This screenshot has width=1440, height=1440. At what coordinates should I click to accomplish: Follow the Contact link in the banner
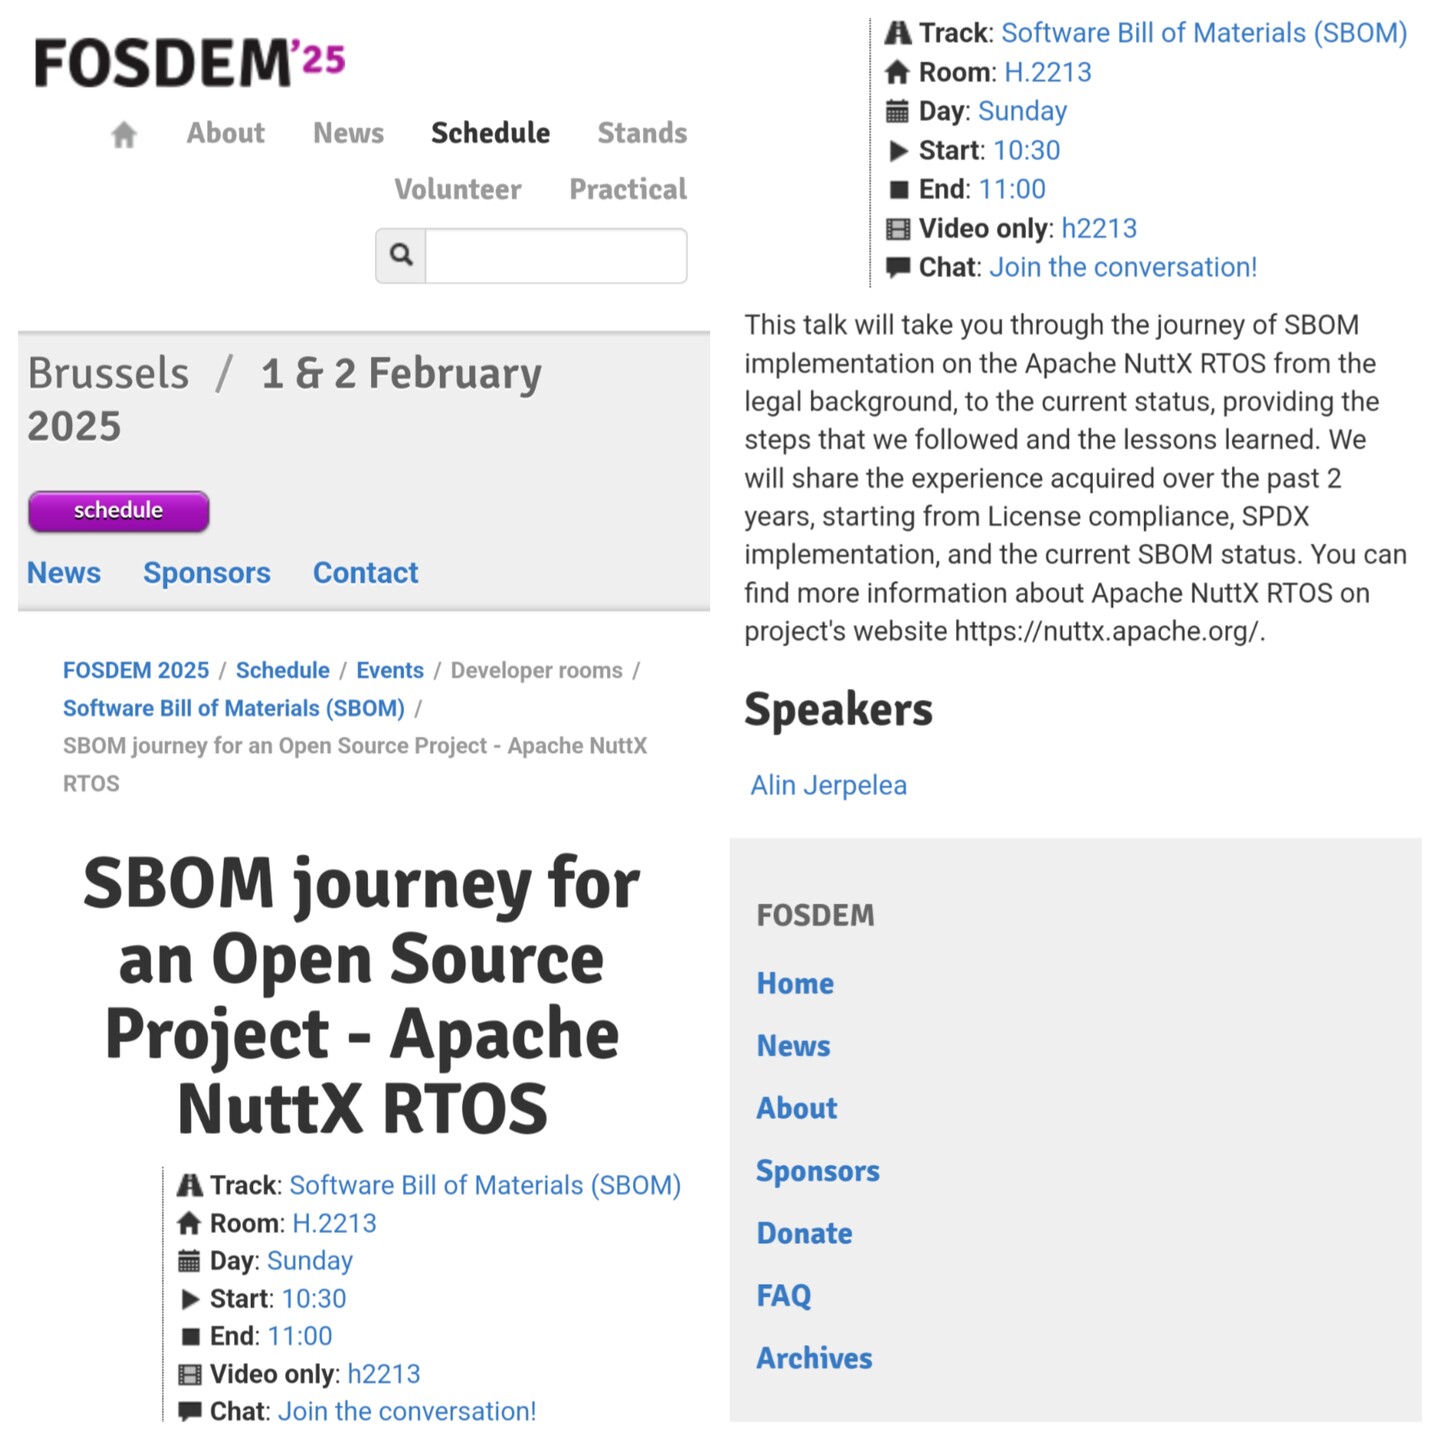tap(365, 573)
